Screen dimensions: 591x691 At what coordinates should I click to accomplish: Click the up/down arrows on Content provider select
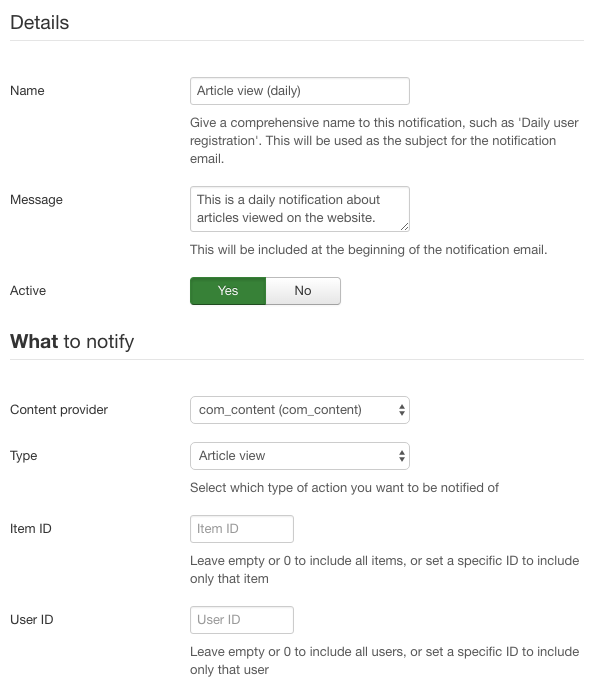401,410
